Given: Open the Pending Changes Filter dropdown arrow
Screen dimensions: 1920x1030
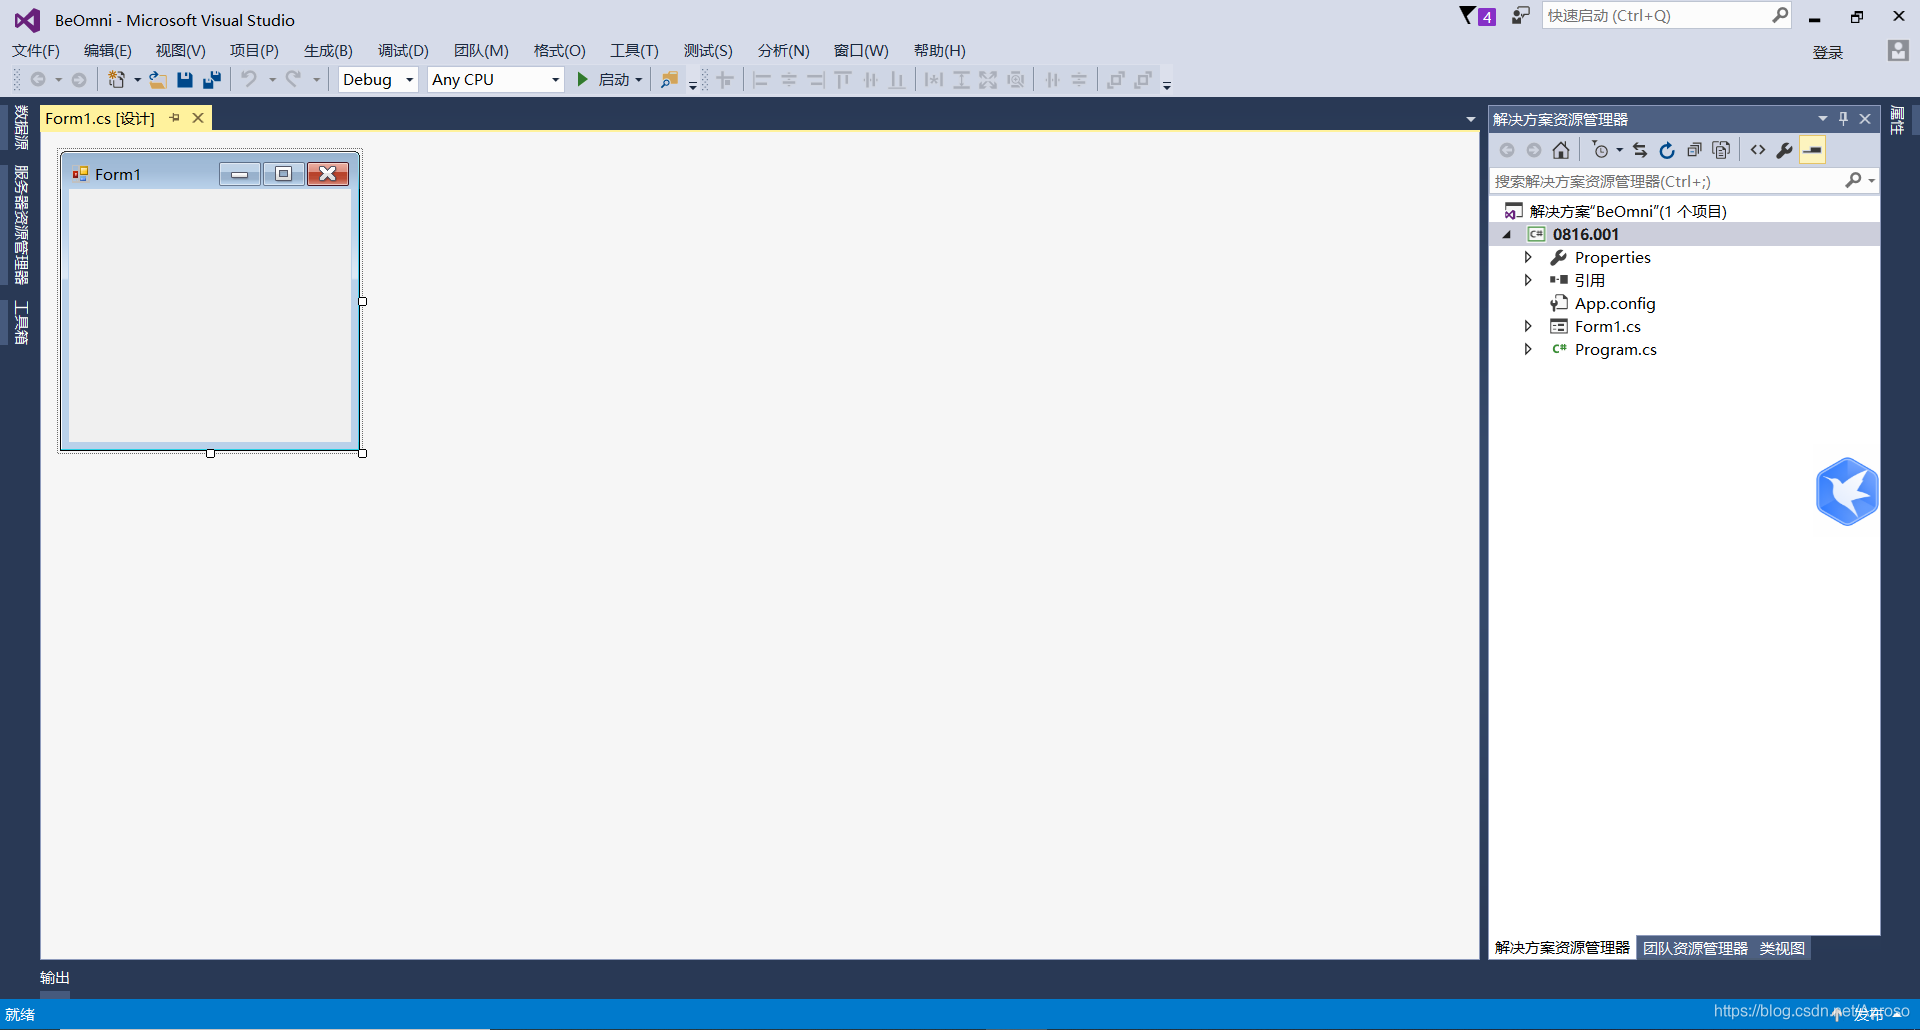Looking at the screenshot, I should point(1620,150).
